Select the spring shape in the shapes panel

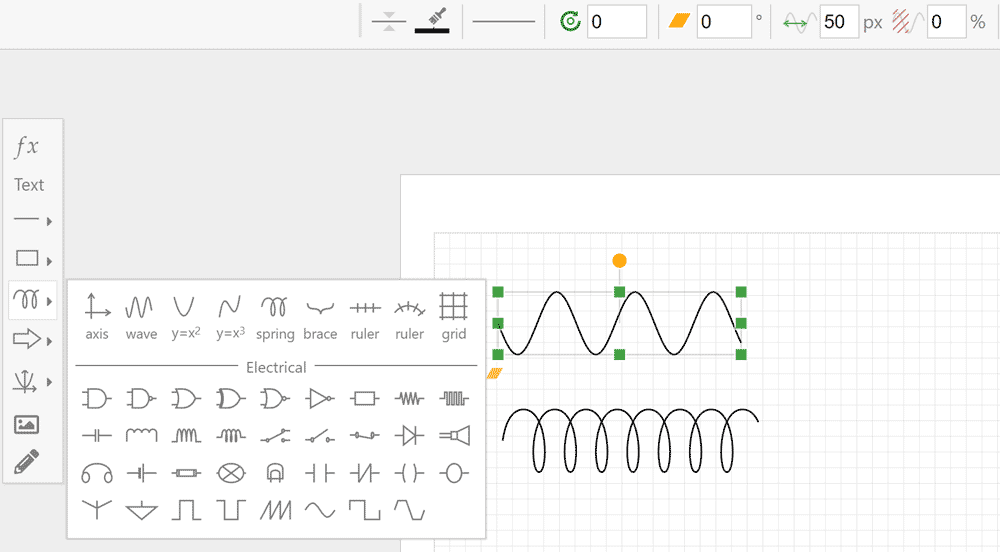tap(274, 316)
